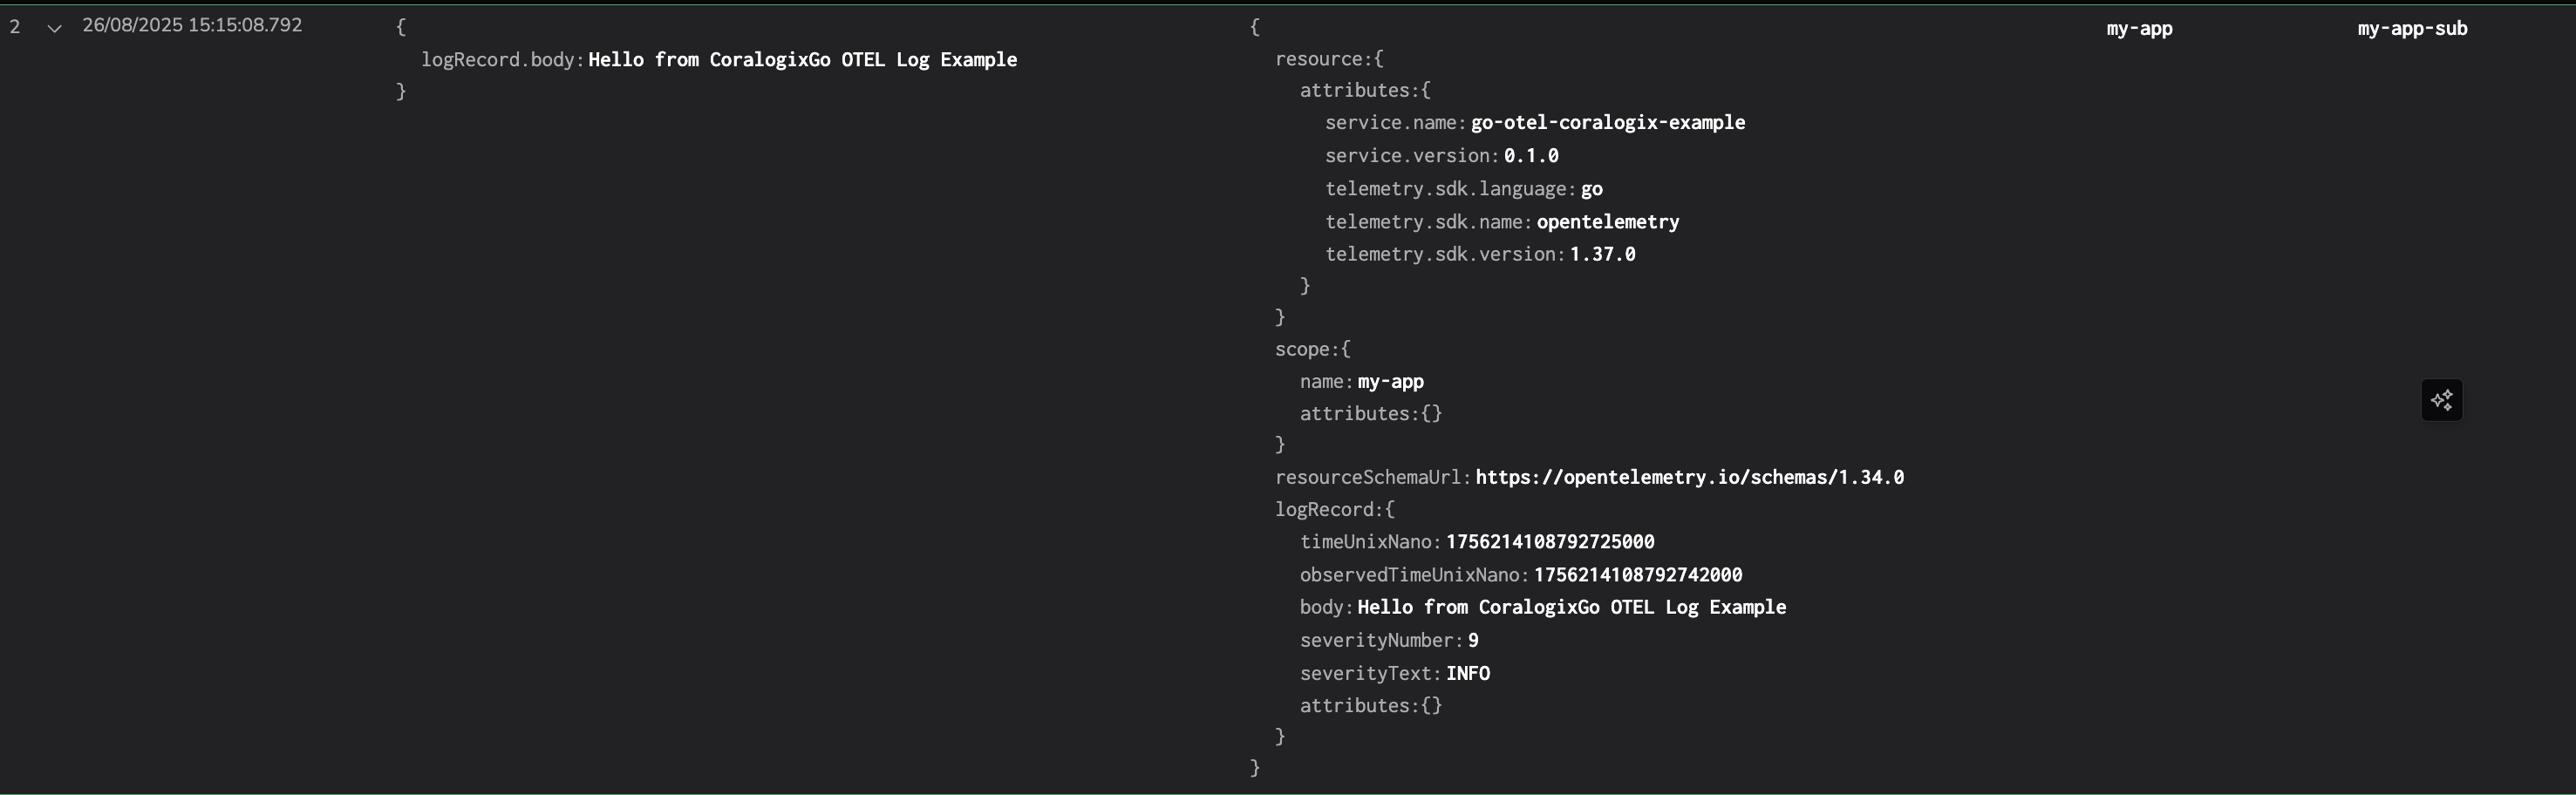
Task: Click the service.version value 0.1.0
Action: [x=1531, y=155]
